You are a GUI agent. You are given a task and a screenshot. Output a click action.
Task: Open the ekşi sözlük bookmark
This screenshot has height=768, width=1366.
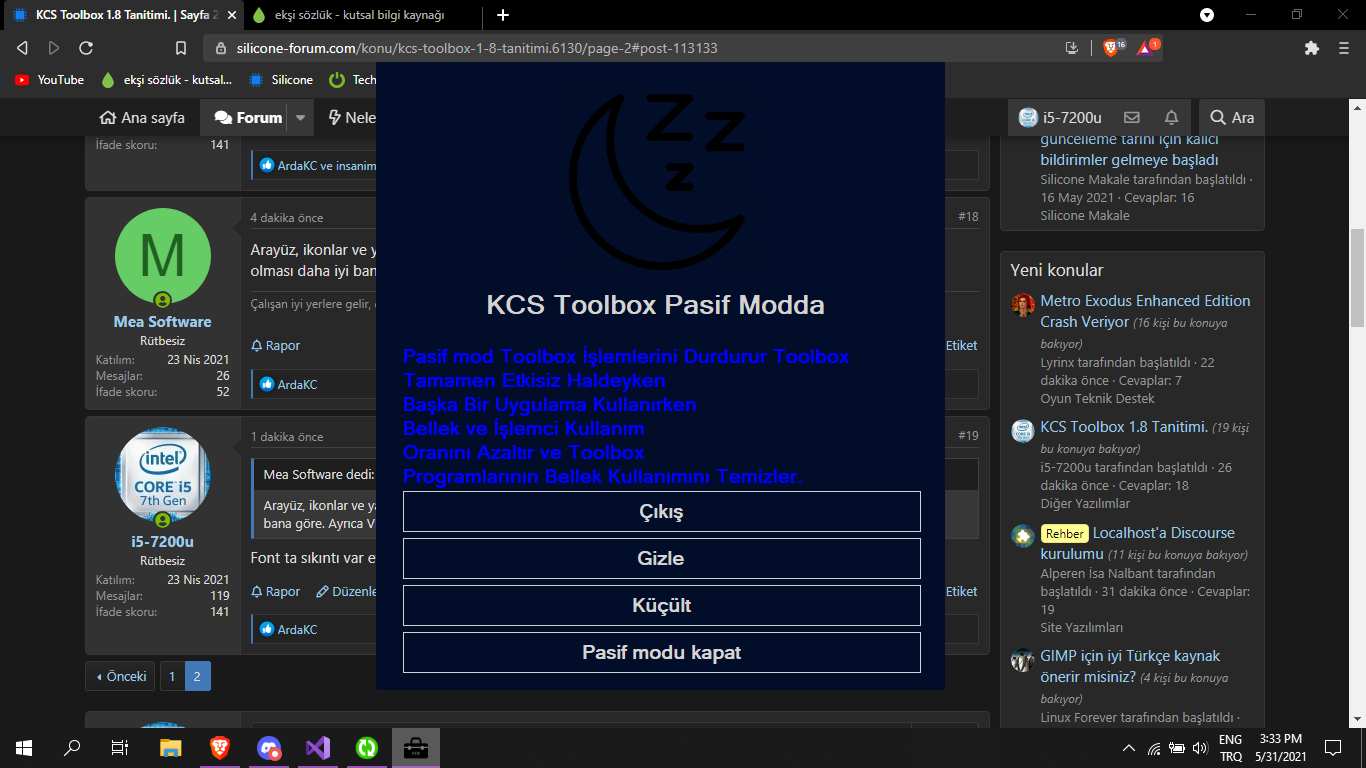[x=167, y=80]
